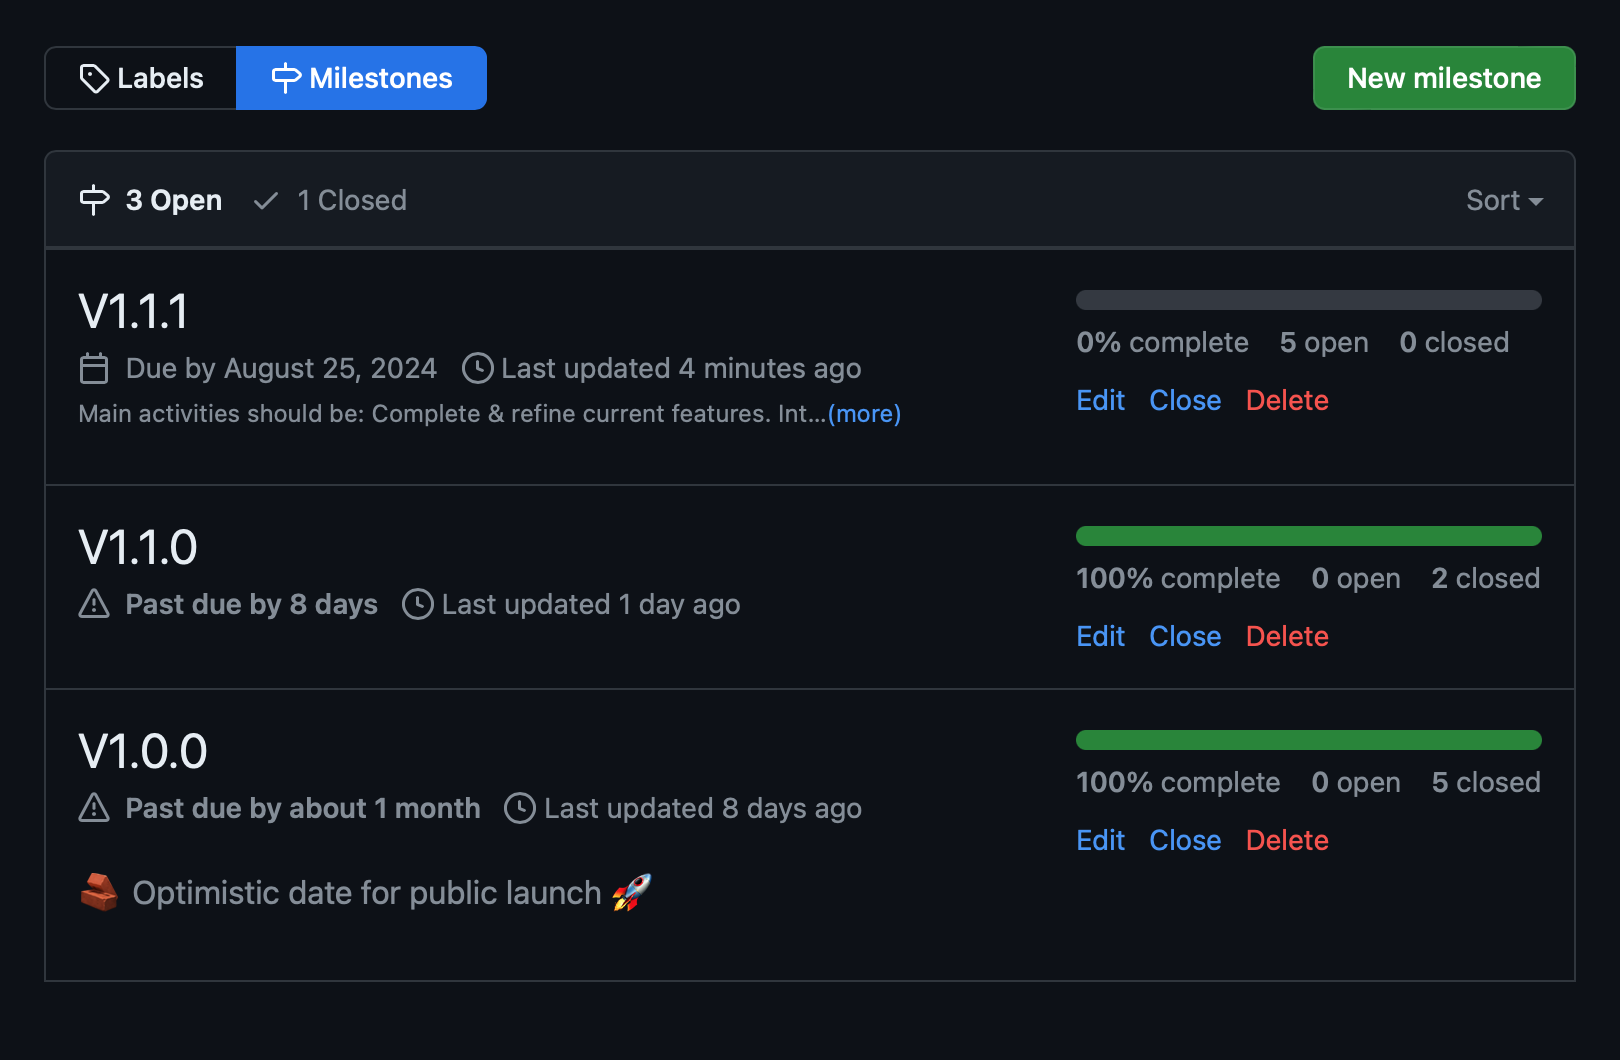Click the milestone icon beside 3 Open
1620x1060 pixels.
(x=94, y=200)
